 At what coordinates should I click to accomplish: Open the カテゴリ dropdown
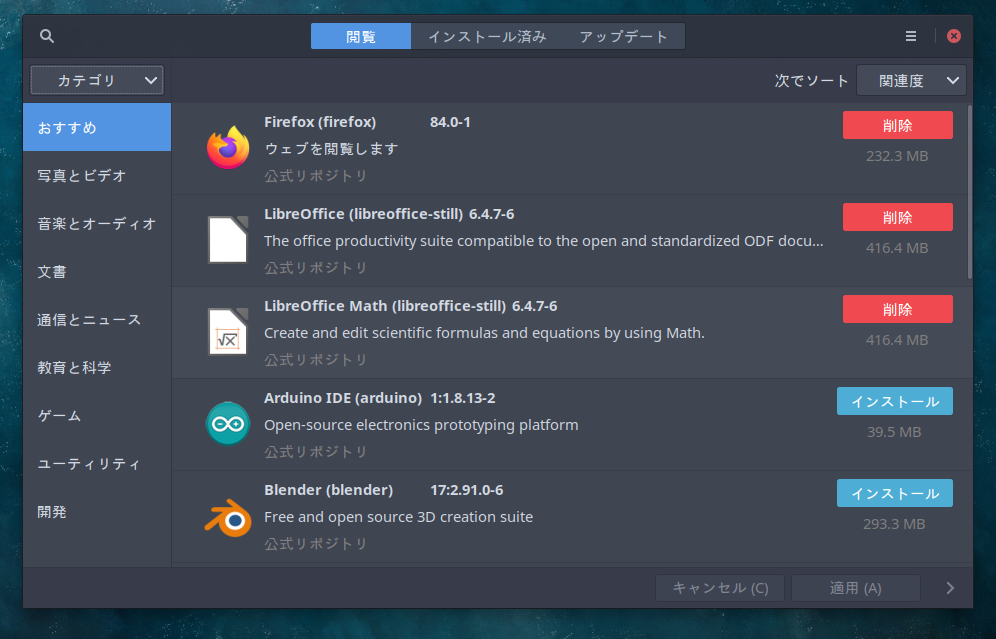click(x=97, y=81)
